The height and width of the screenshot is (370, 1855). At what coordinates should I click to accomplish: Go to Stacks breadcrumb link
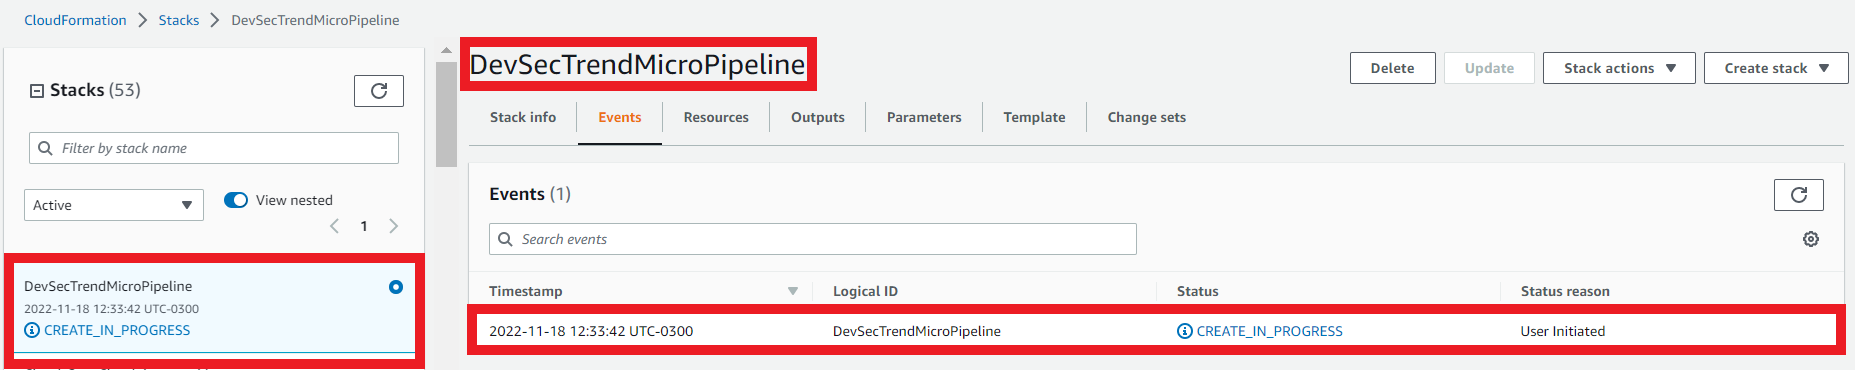click(179, 20)
